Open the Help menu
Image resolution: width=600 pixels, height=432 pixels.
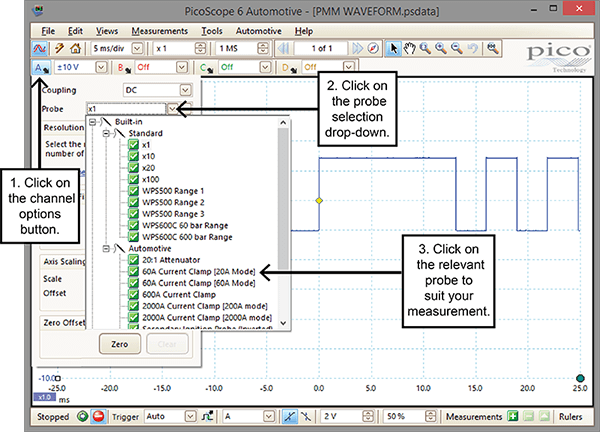coord(304,31)
